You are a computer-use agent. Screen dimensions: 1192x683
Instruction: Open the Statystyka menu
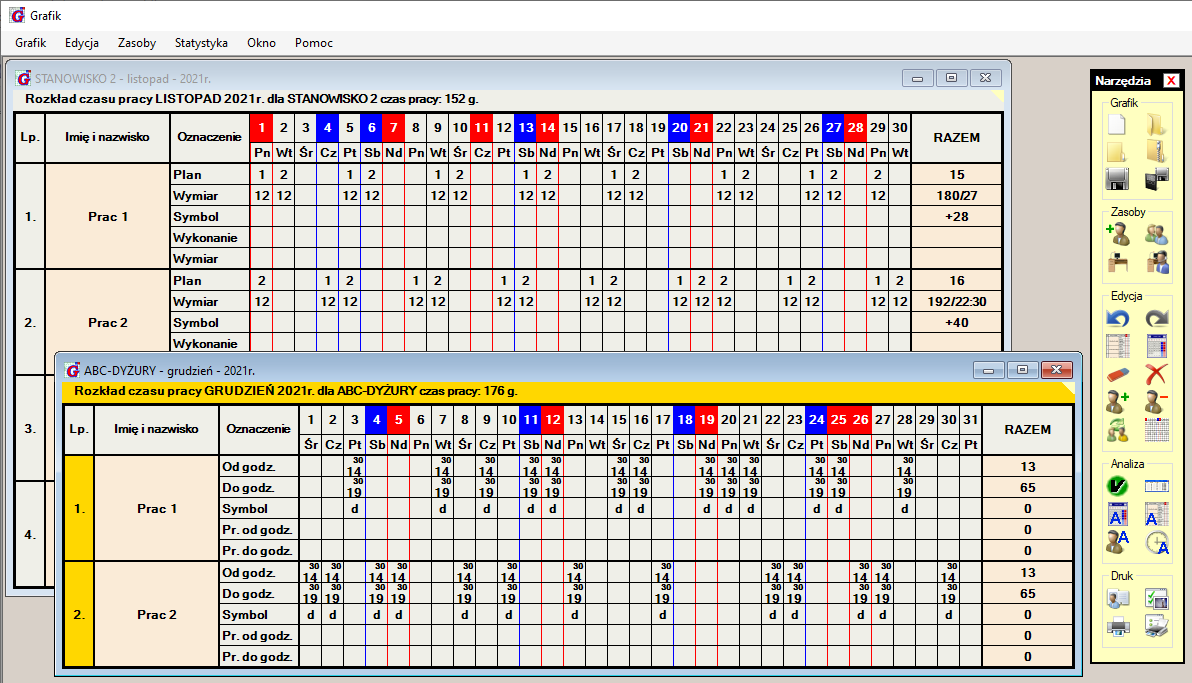(201, 43)
